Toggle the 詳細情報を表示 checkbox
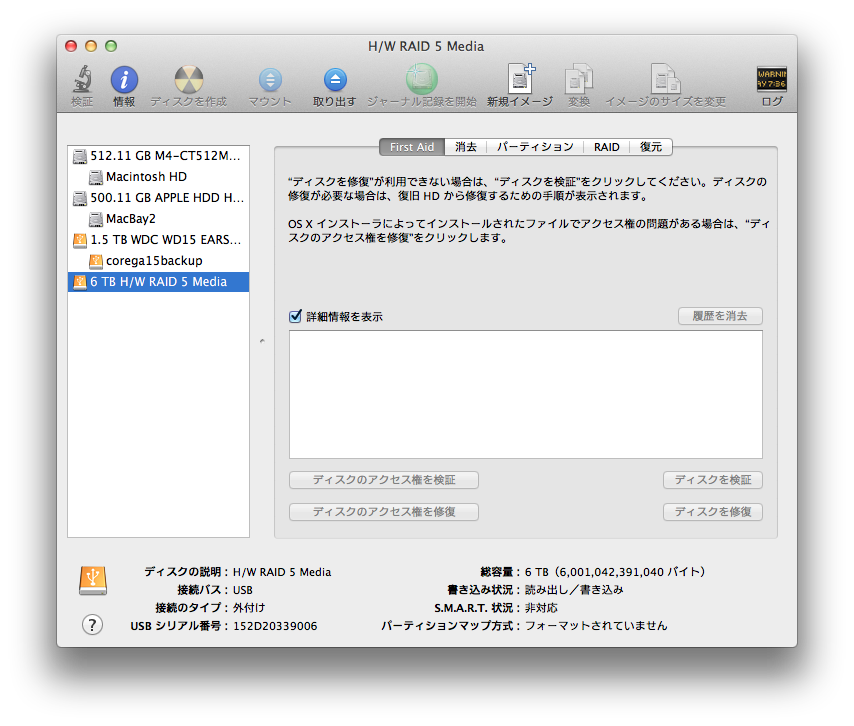The height and width of the screenshot is (726, 854). [295, 316]
